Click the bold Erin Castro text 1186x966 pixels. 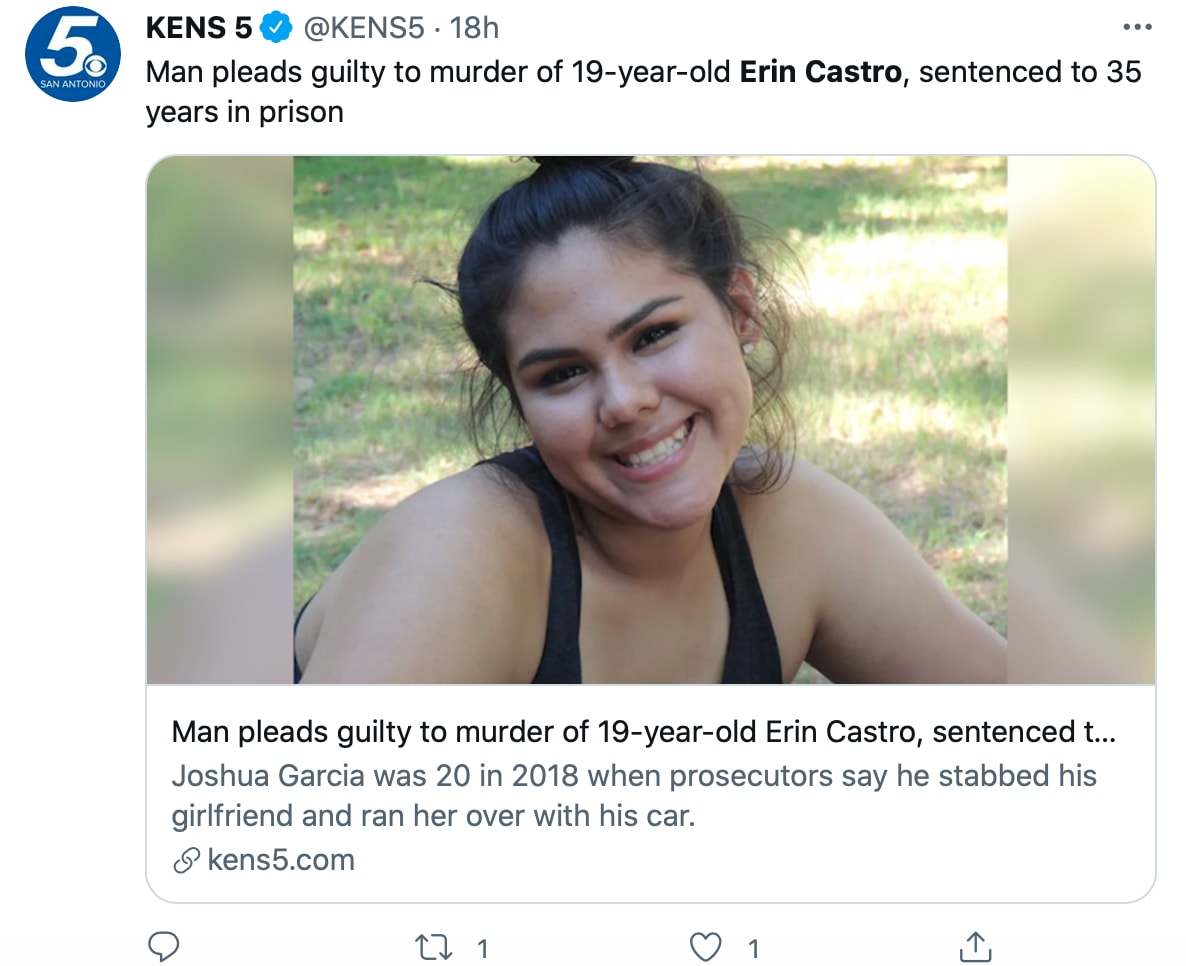tap(820, 72)
